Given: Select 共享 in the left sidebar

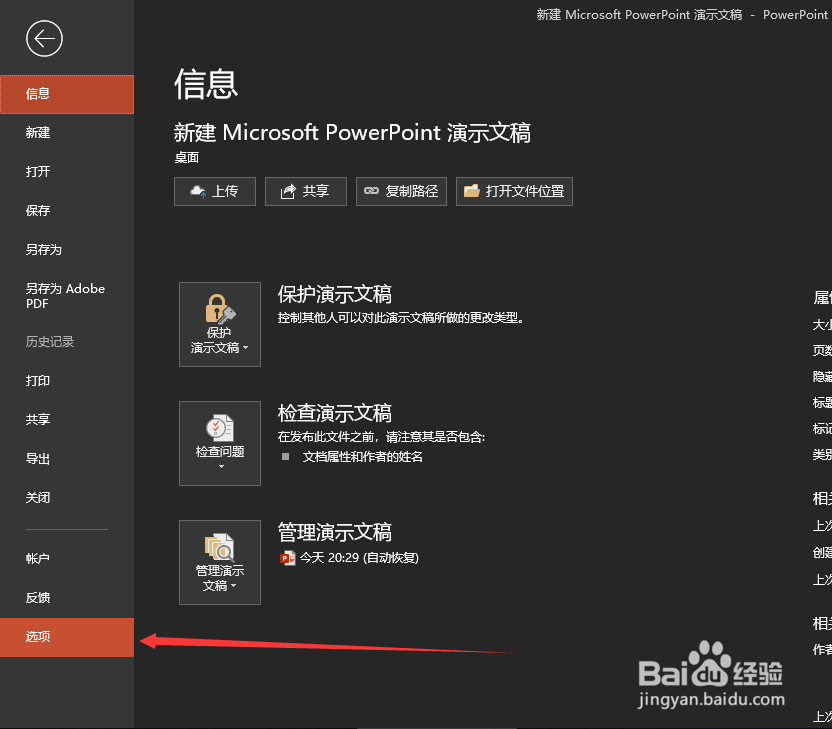Looking at the screenshot, I should coord(67,420).
